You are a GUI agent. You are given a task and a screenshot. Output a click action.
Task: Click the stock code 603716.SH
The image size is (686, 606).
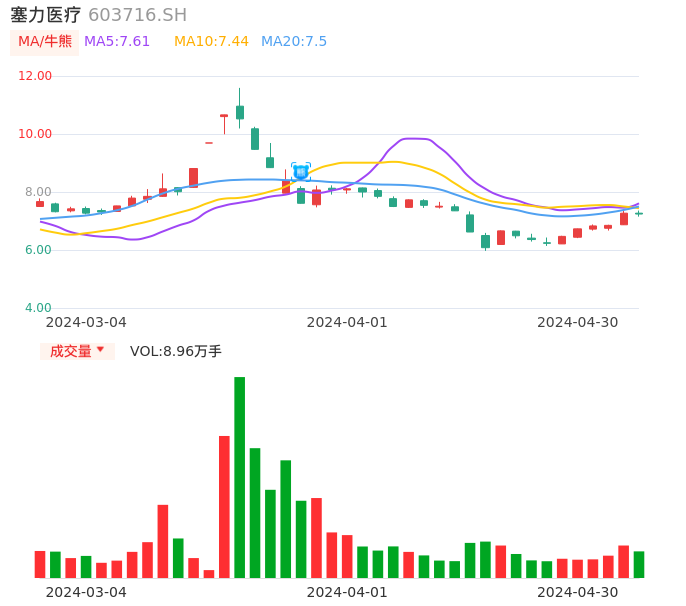138,15
